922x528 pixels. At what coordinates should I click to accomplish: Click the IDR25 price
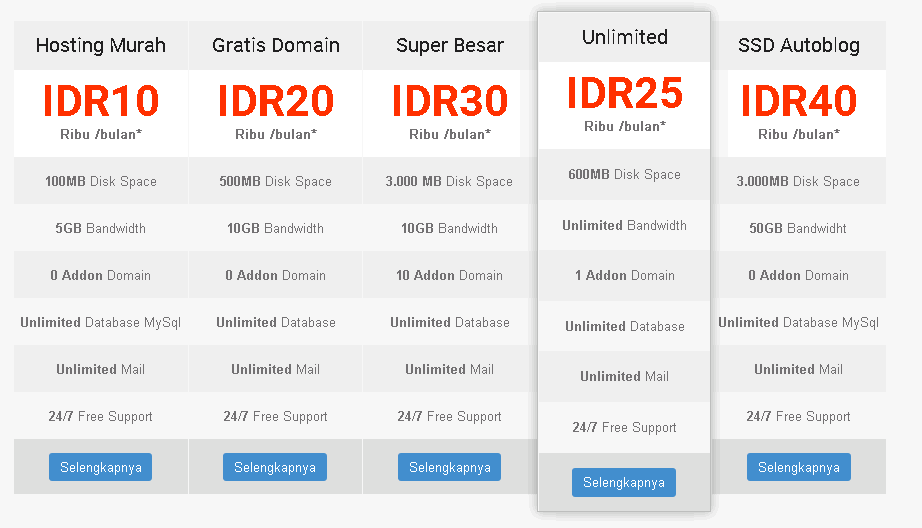(x=624, y=93)
